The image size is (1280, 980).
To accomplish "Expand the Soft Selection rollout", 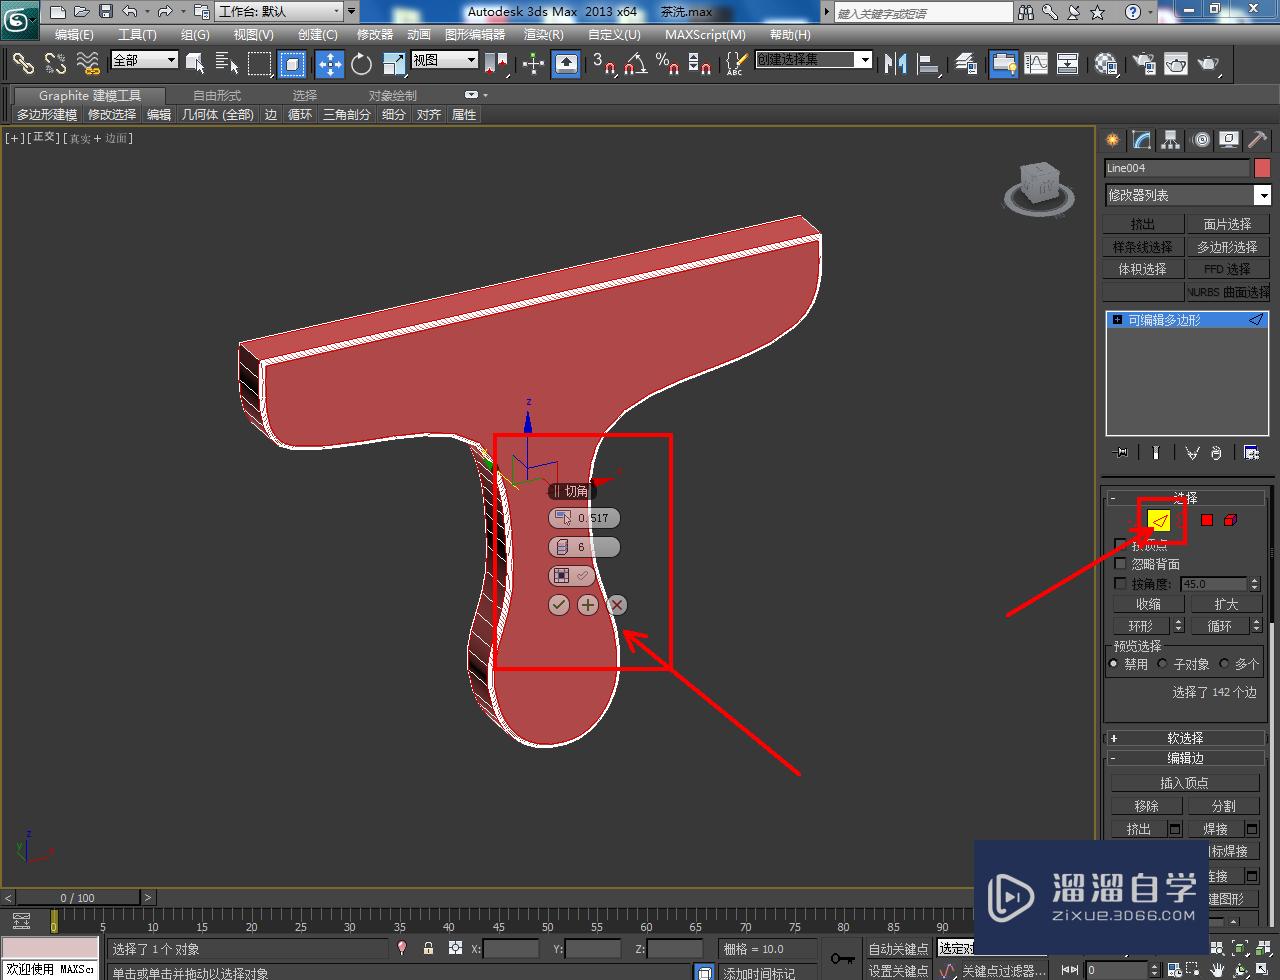I will tap(1185, 738).
